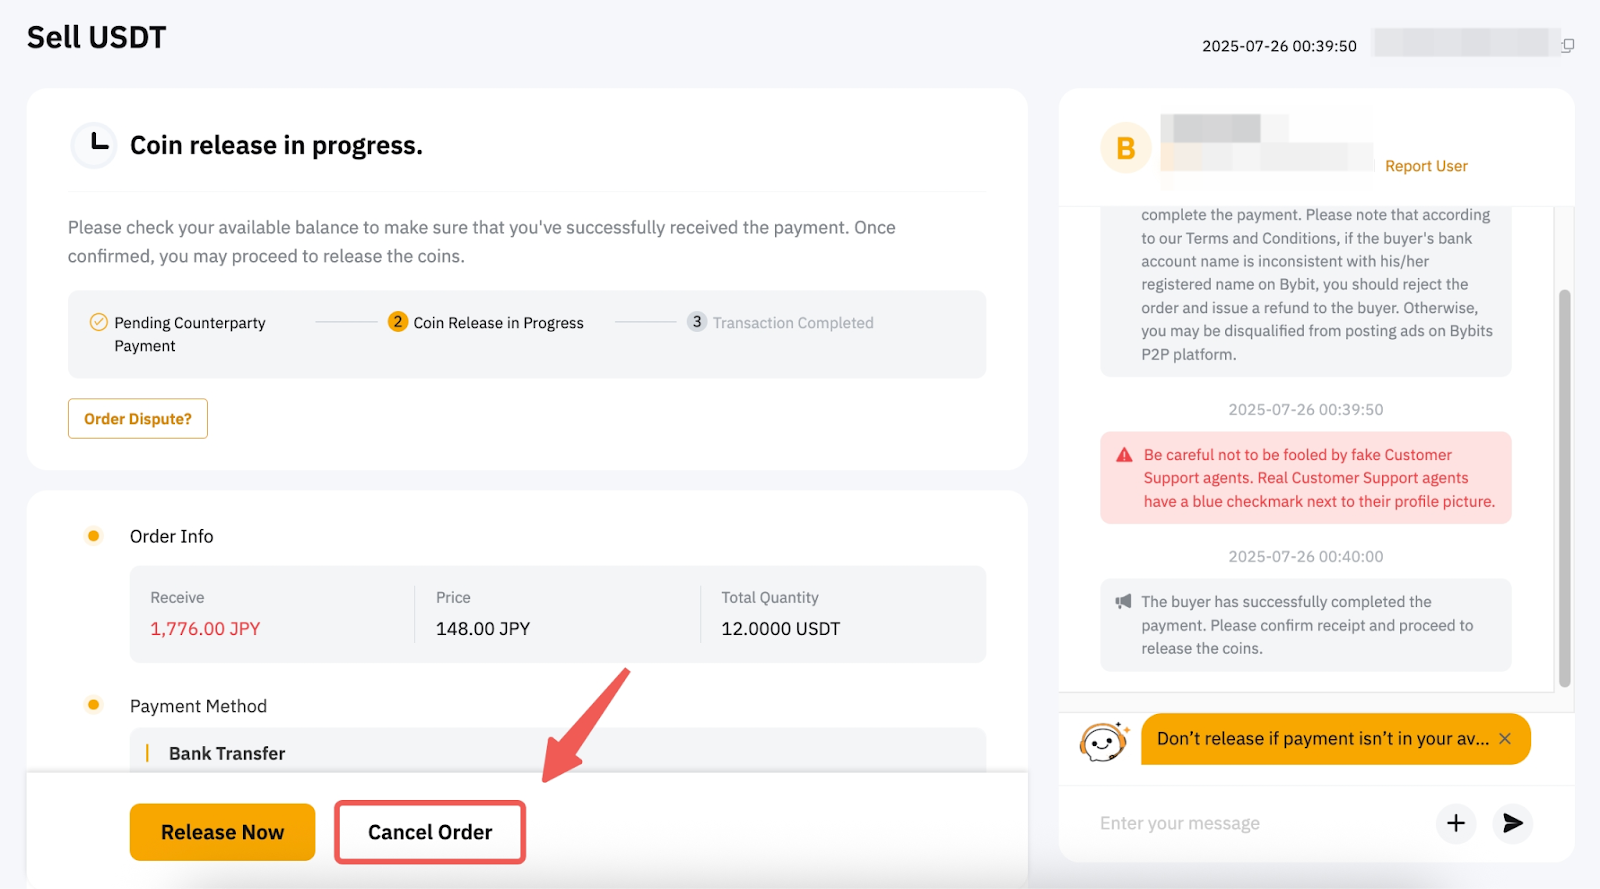1600x889 pixels.
Task: Click the chat panel scrollbar
Action: 1564,488
